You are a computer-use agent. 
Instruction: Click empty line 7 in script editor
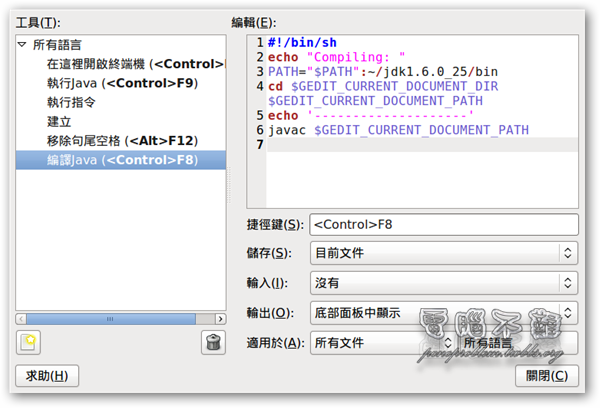[420, 145]
